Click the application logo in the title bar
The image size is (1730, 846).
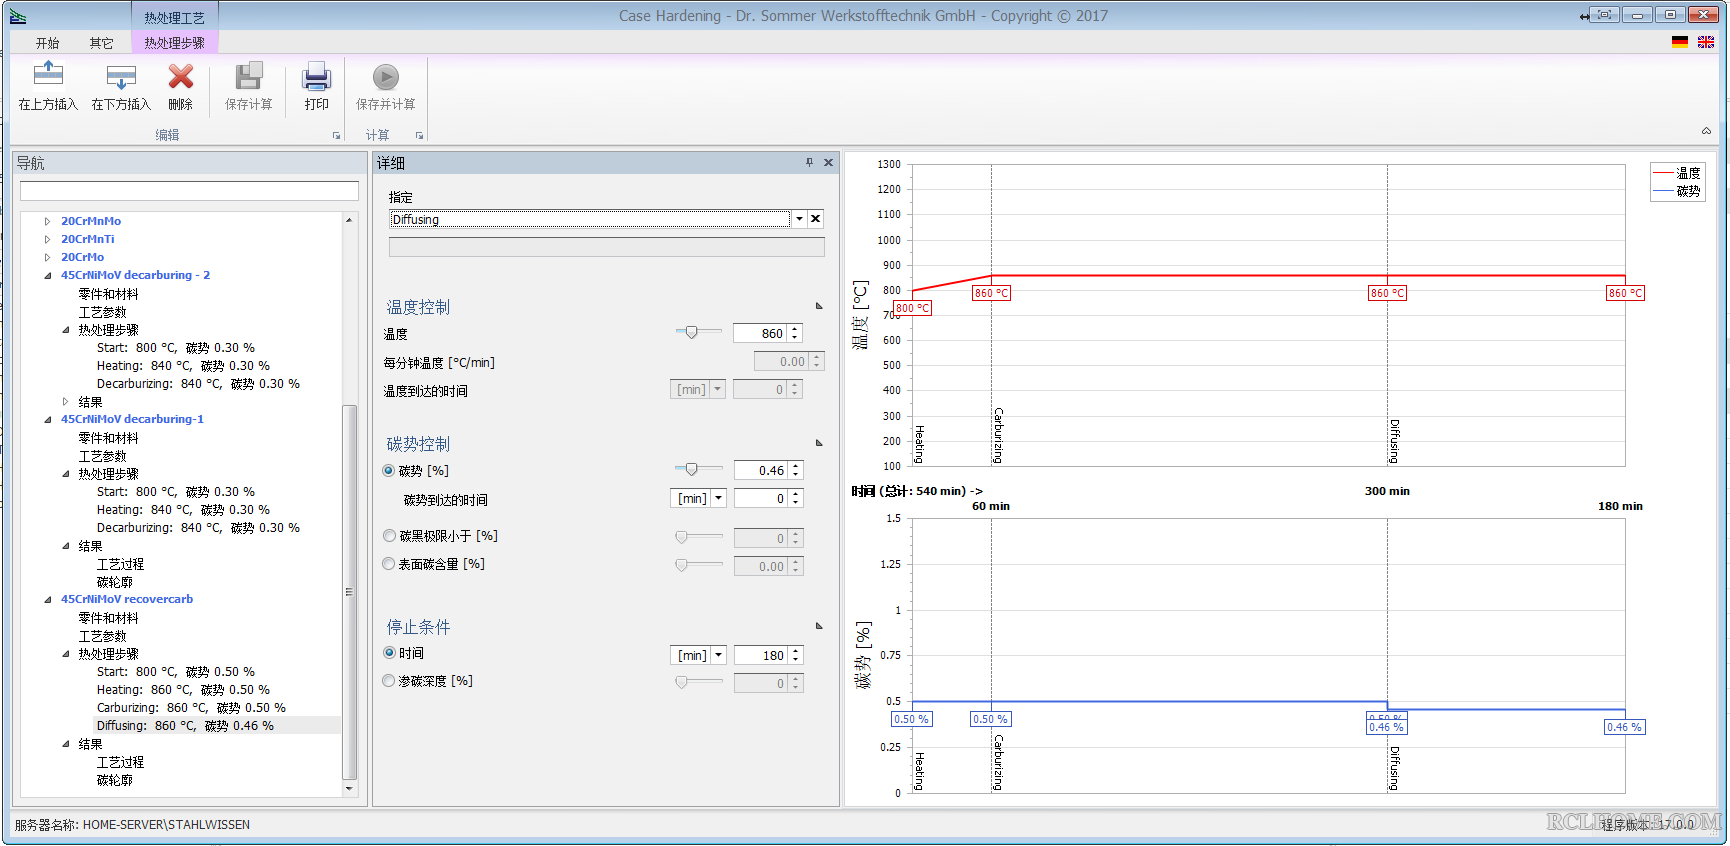coord(18,16)
